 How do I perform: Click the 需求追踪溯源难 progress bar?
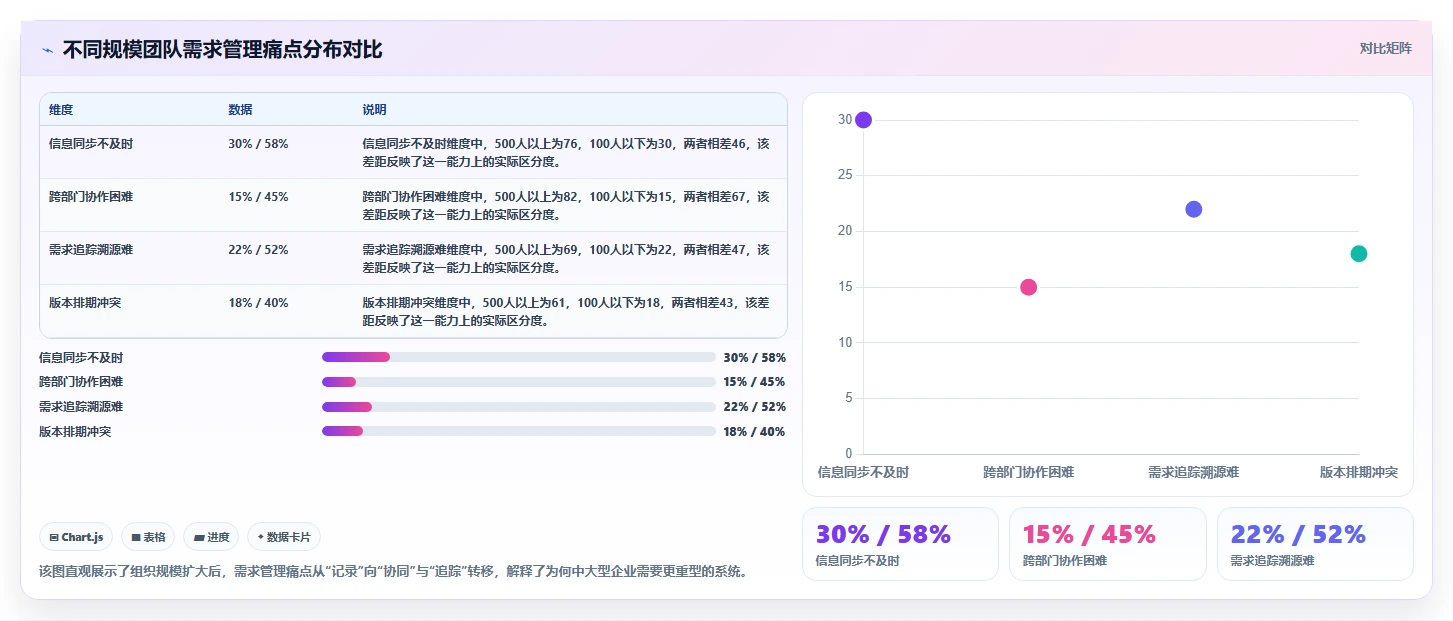[x=519, y=407]
